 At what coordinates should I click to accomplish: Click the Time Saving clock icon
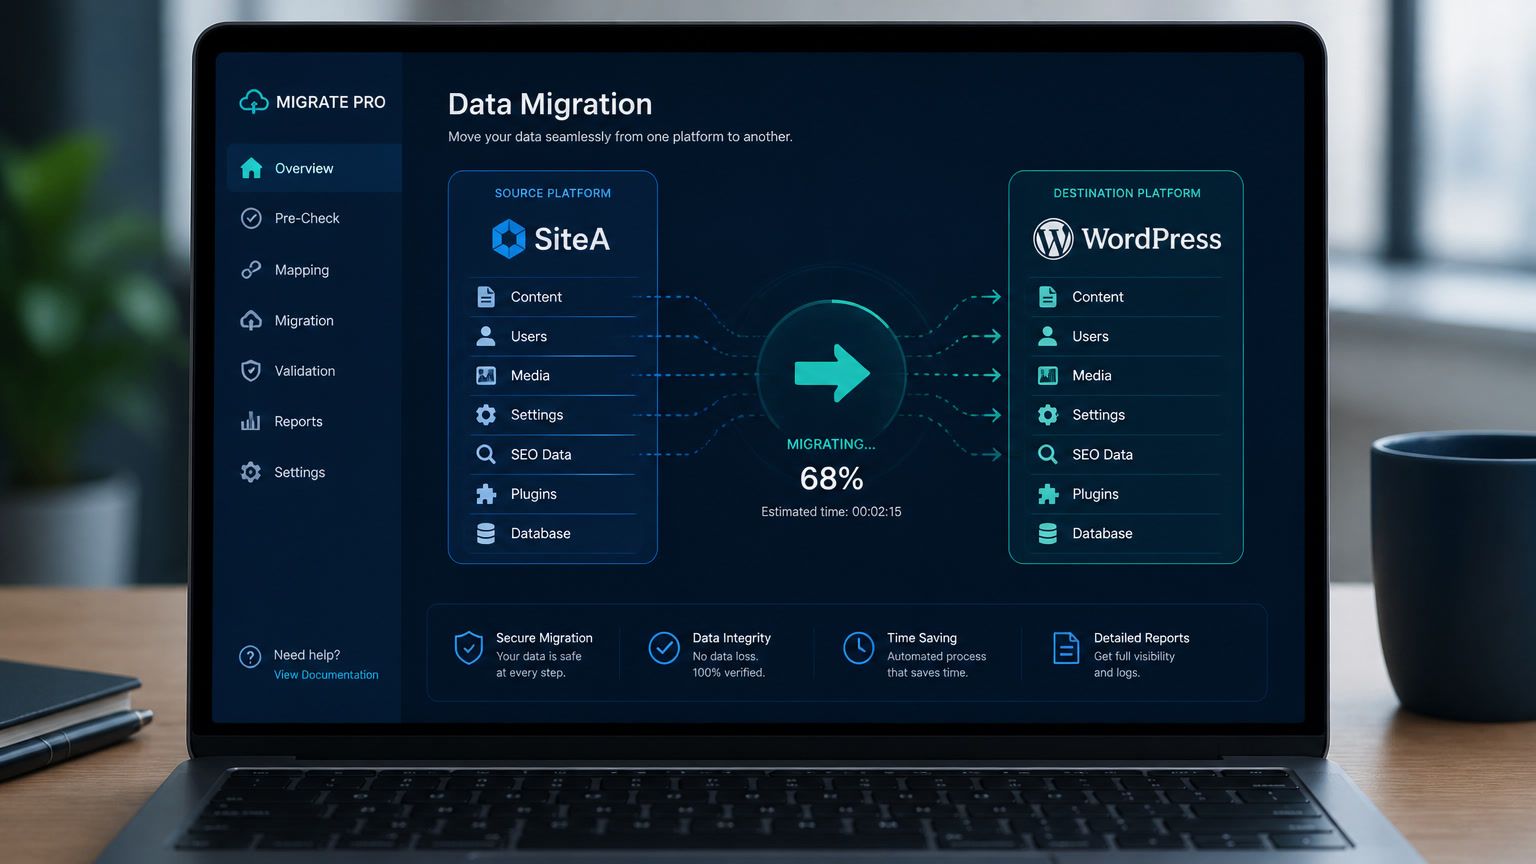pos(858,648)
